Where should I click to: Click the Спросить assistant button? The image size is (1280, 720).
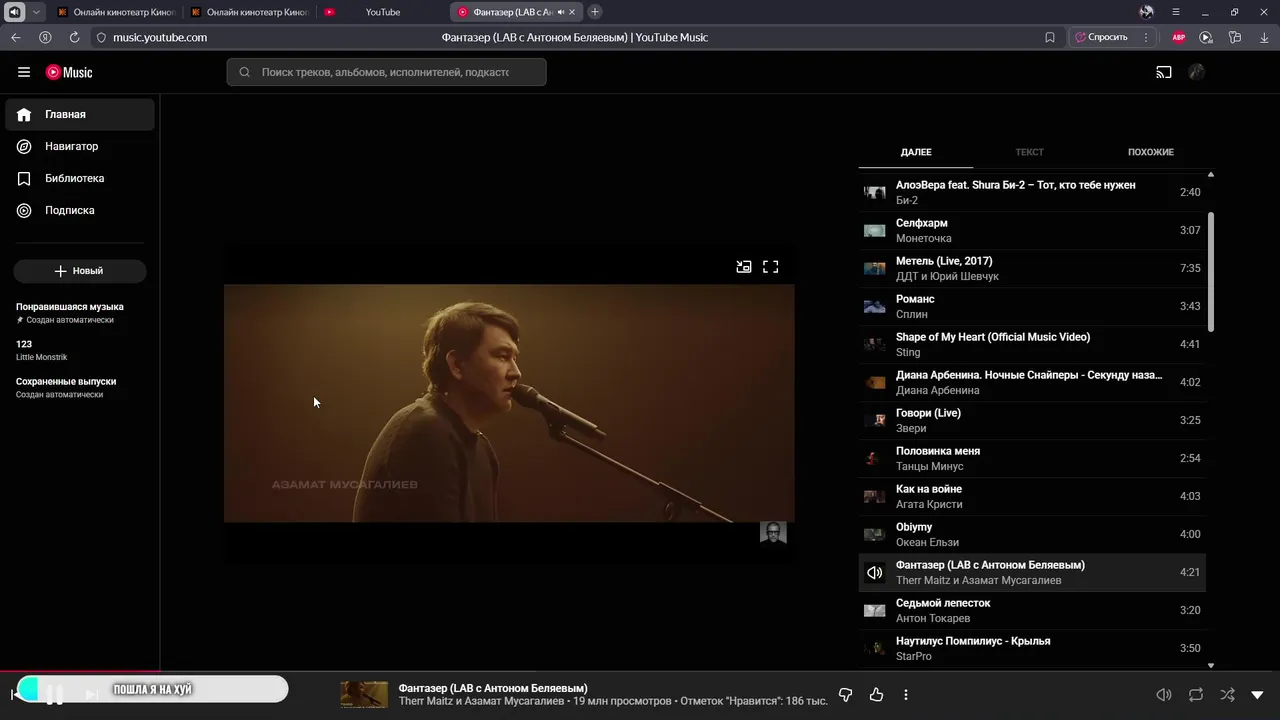1100,37
